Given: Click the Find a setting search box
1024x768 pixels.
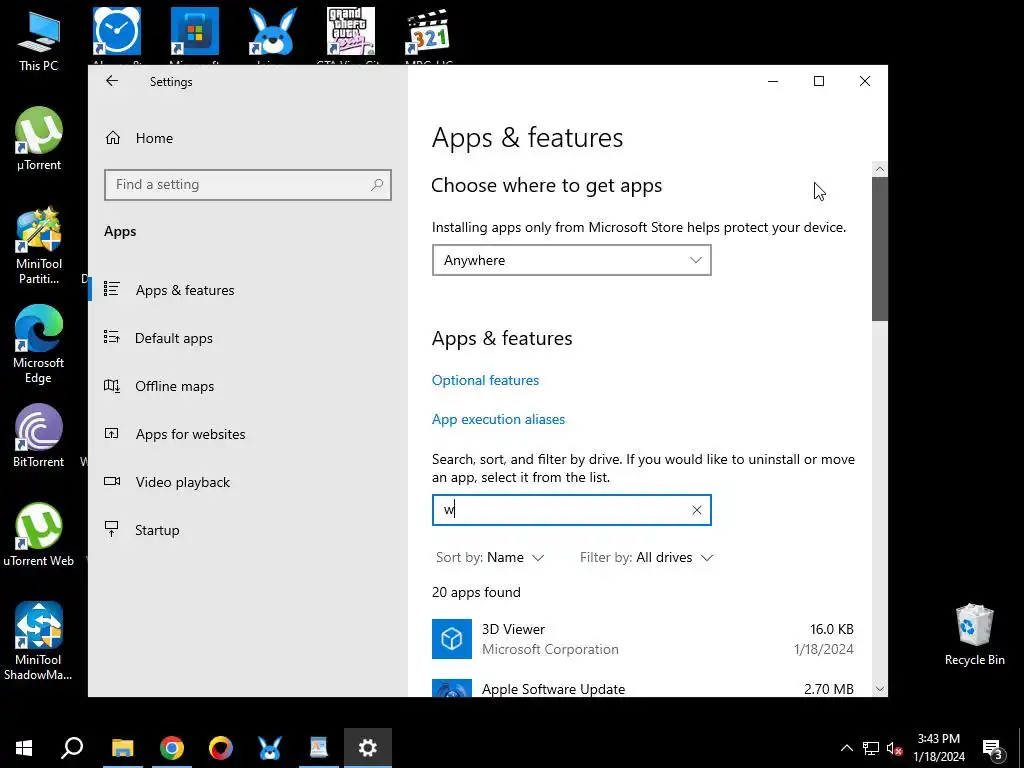Looking at the screenshot, I should tap(248, 185).
